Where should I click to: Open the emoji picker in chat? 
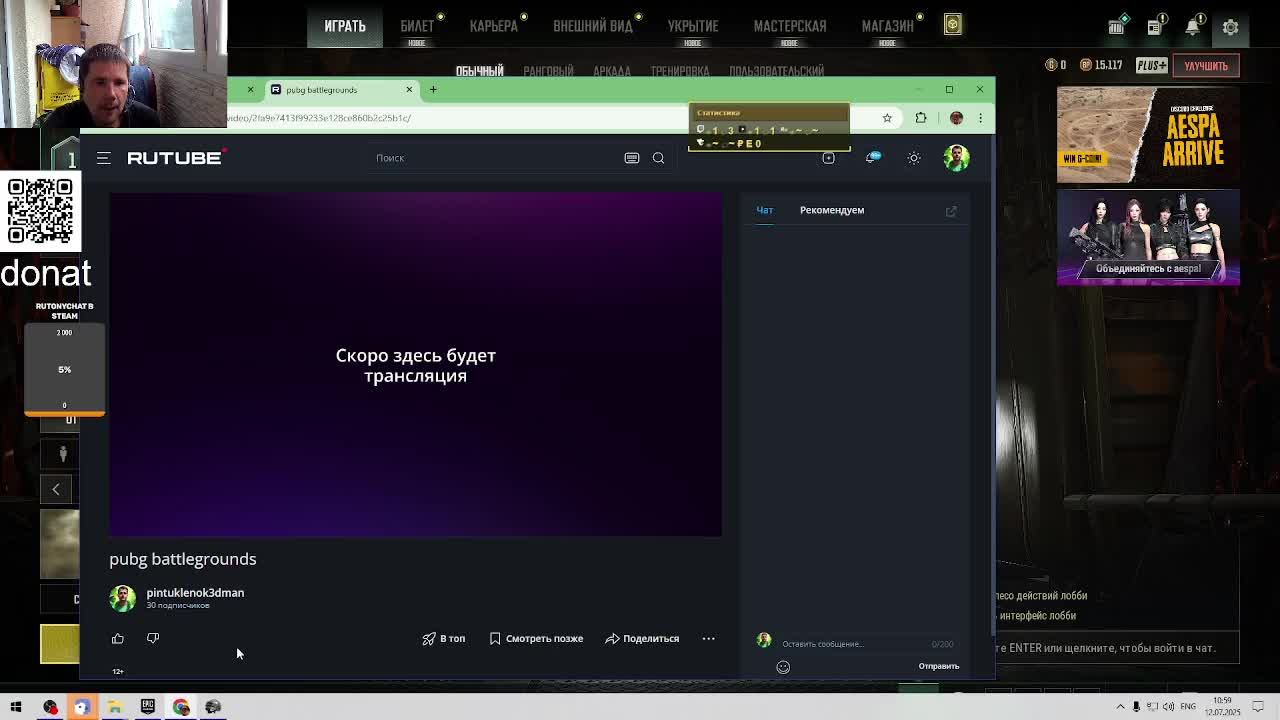click(x=783, y=667)
